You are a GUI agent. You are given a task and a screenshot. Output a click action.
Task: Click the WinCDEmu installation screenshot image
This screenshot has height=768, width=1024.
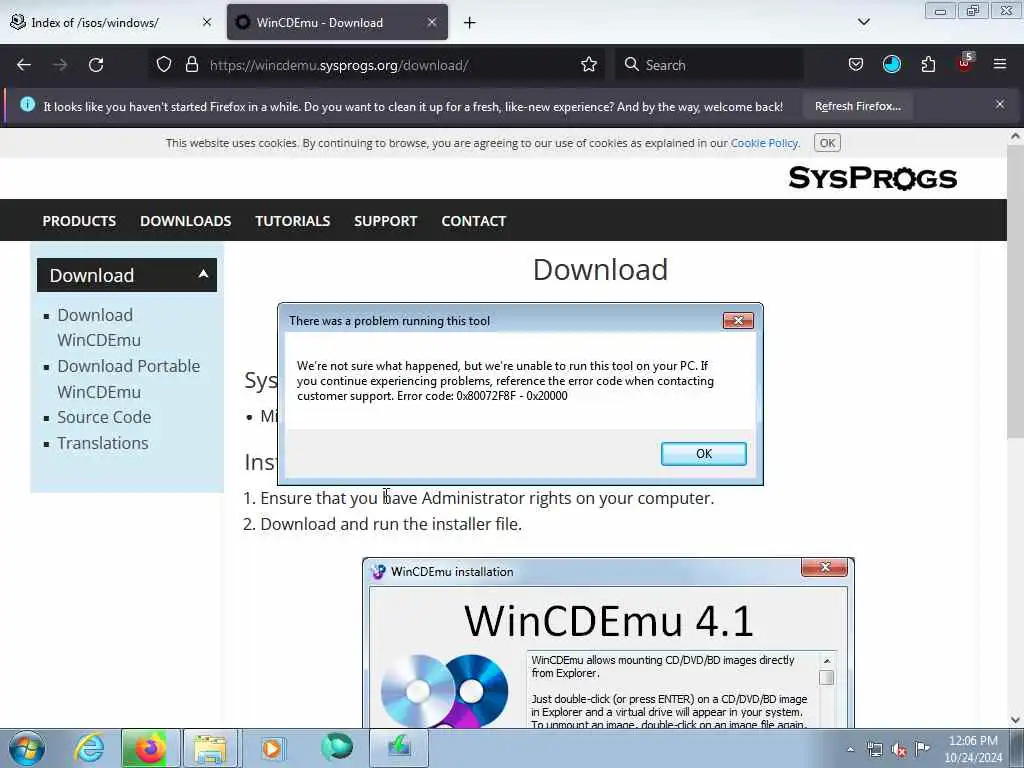608,643
